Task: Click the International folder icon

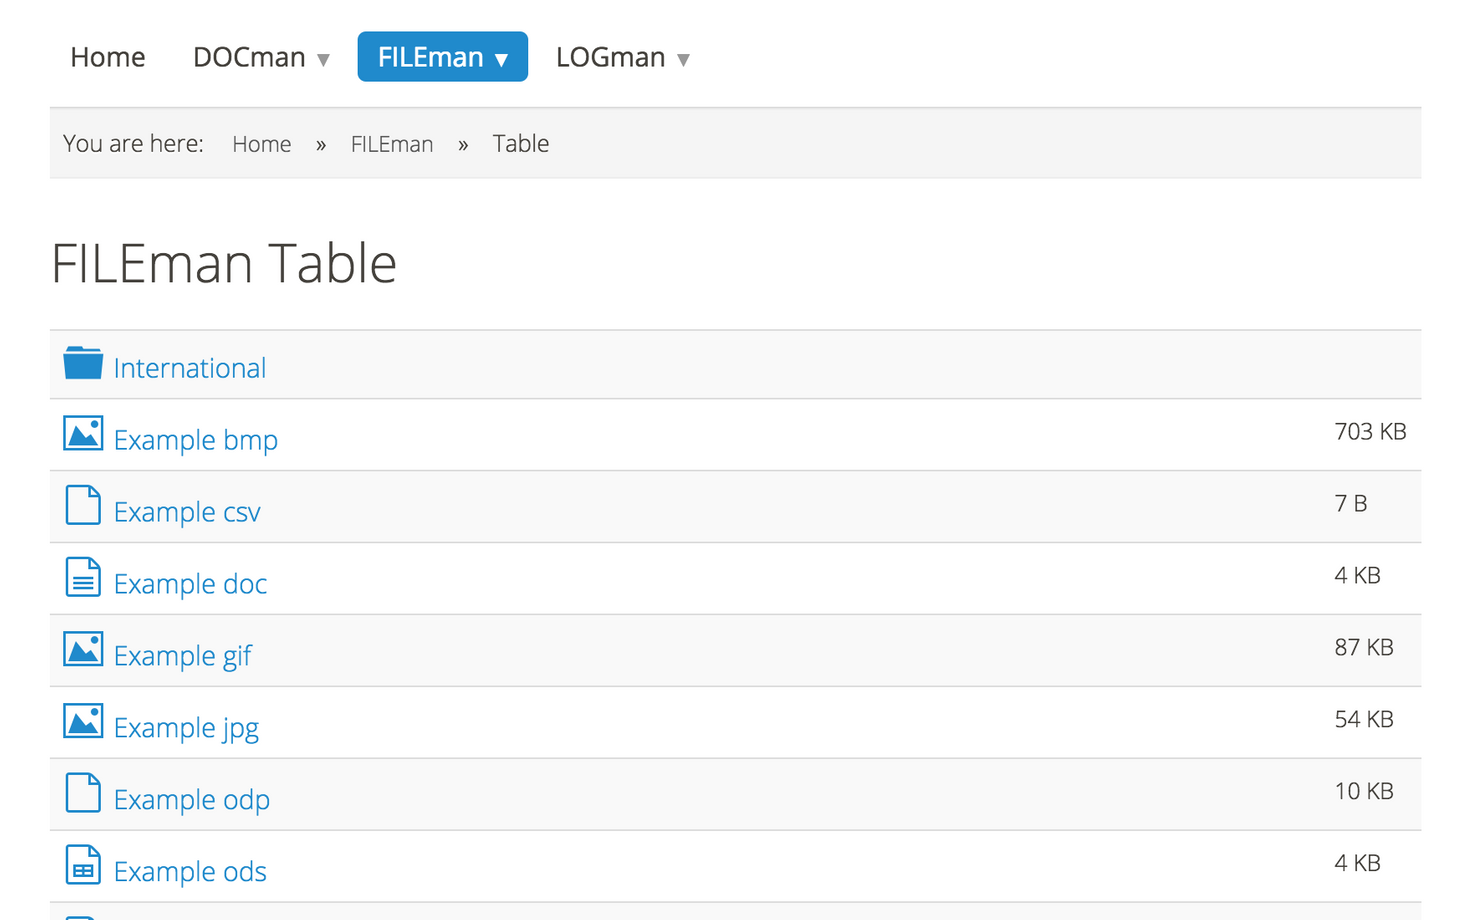Action: coord(83,363)
